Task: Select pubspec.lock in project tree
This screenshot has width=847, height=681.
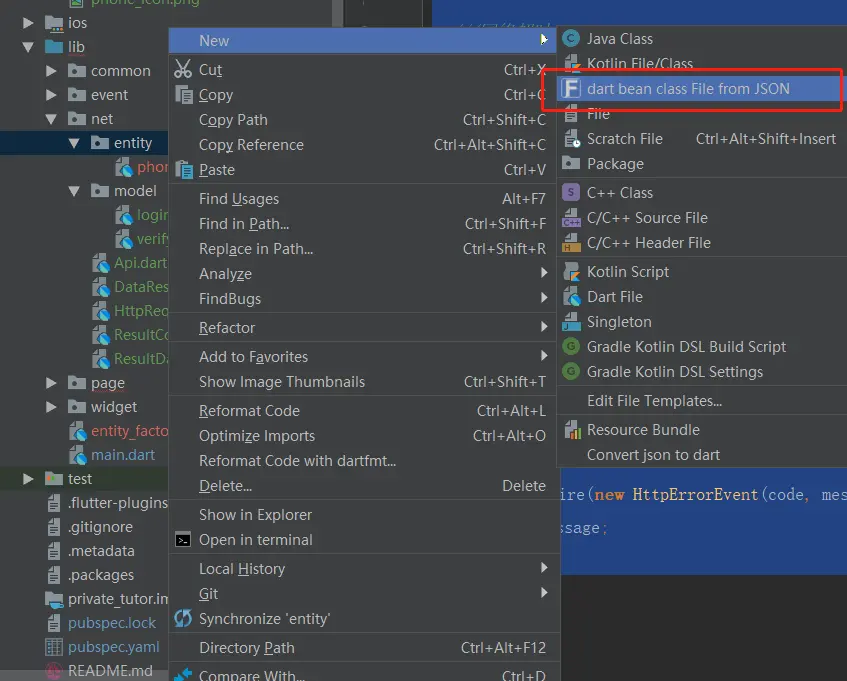Action: [x=112, y=623]
